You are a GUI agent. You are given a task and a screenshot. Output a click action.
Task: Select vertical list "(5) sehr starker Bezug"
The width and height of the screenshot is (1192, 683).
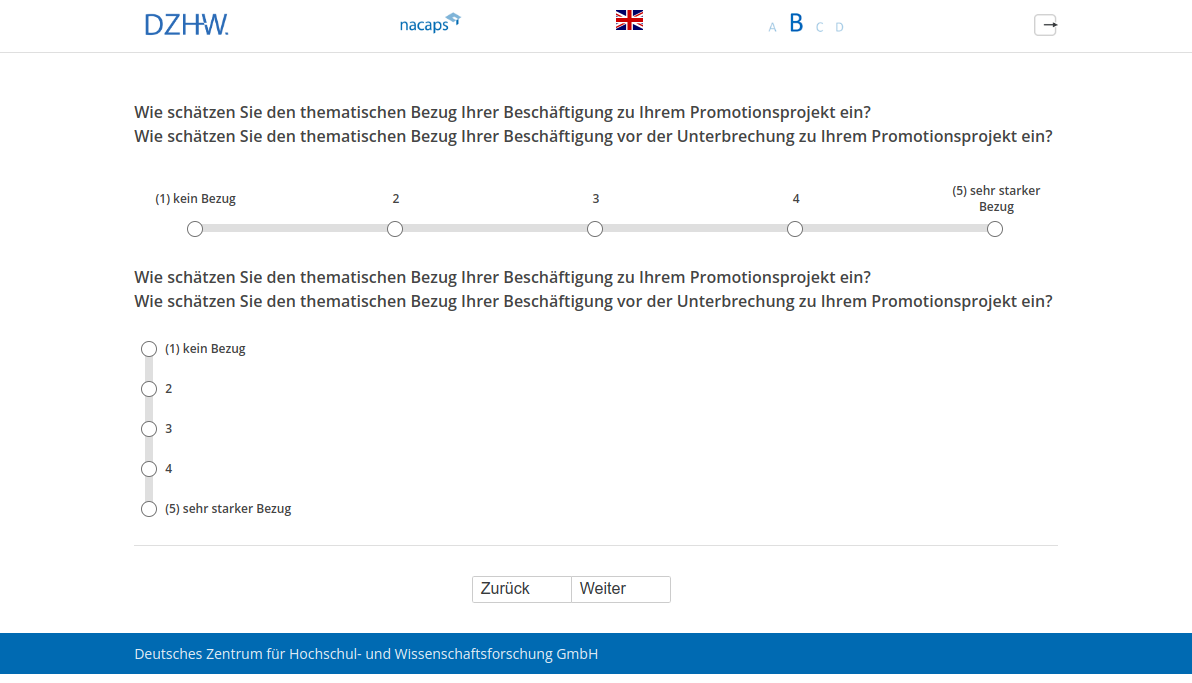pyautogui.click(x=149, y=509)
